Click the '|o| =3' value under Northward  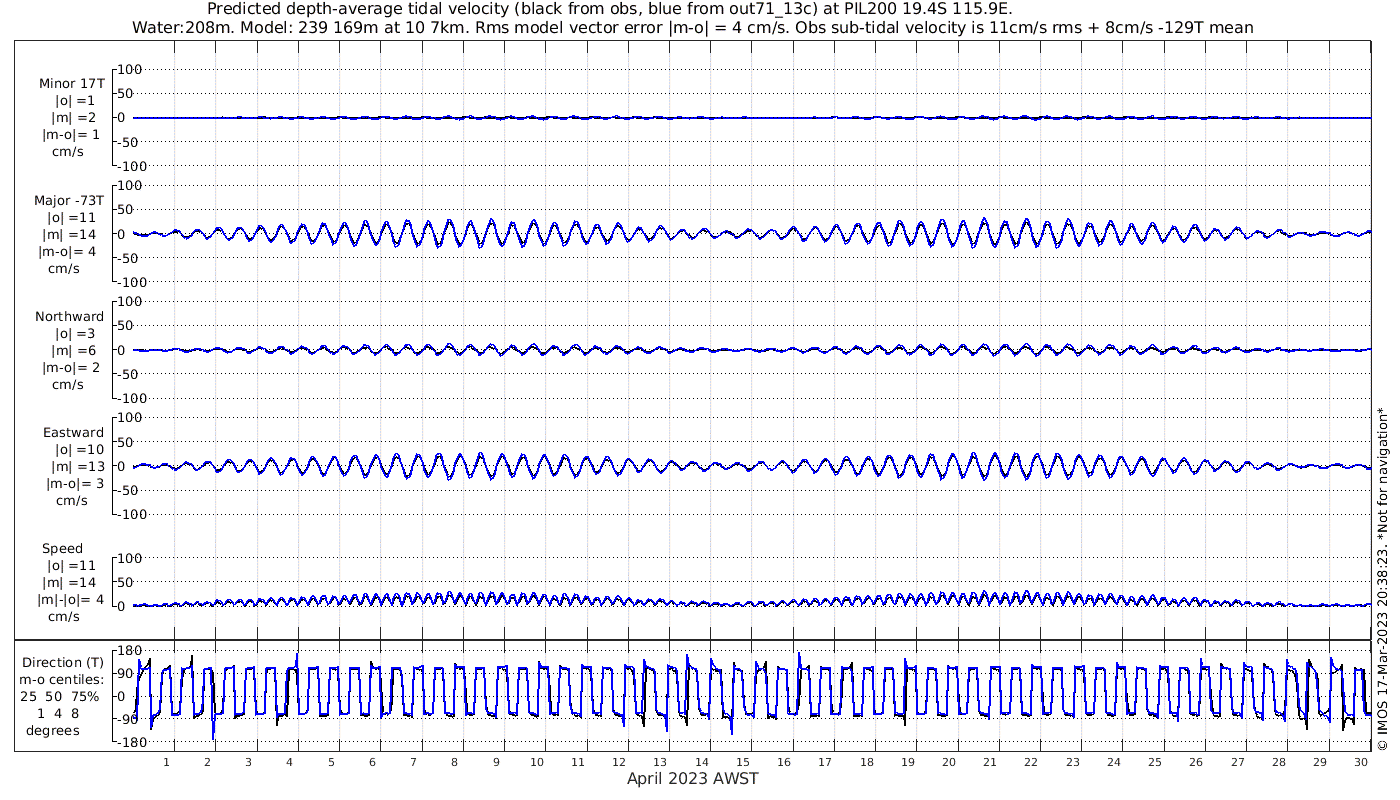75,333
